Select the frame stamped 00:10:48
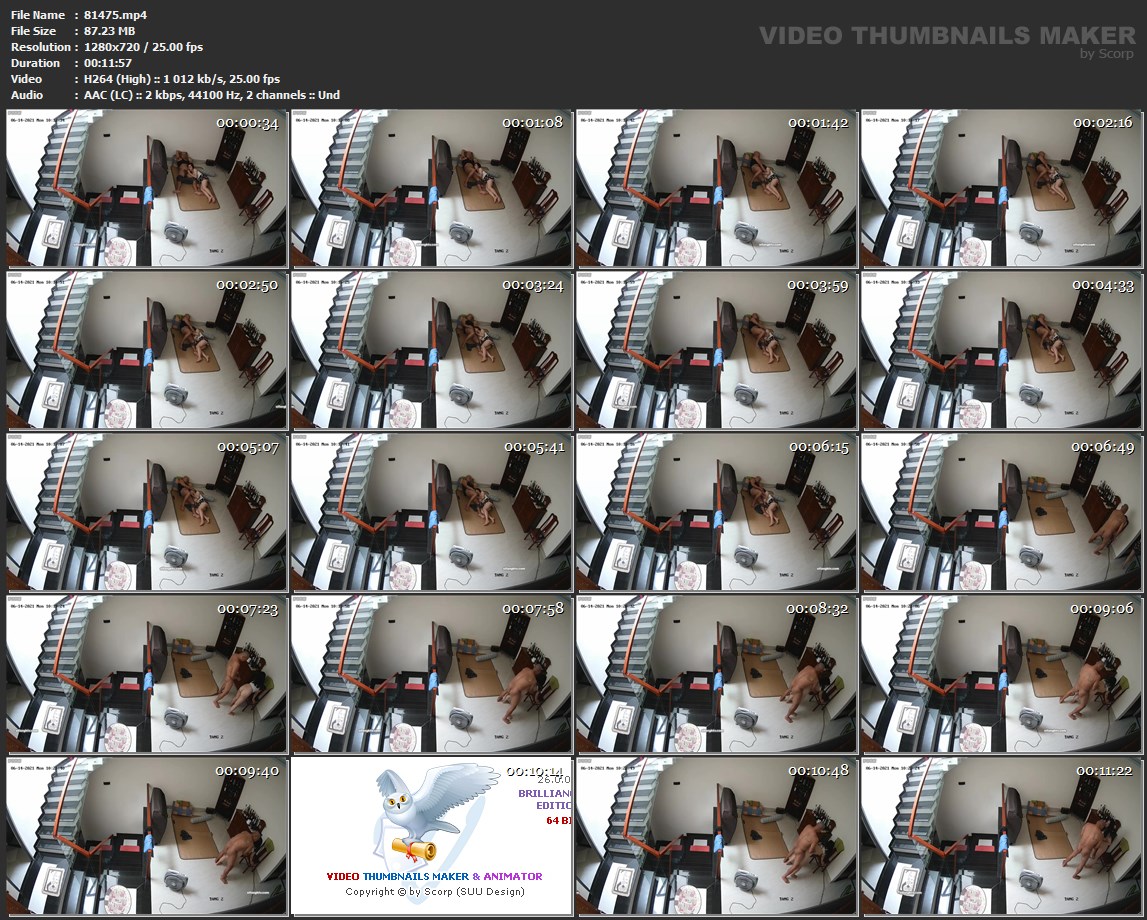This screenshot has width=1147, height=920. [717, 836]
